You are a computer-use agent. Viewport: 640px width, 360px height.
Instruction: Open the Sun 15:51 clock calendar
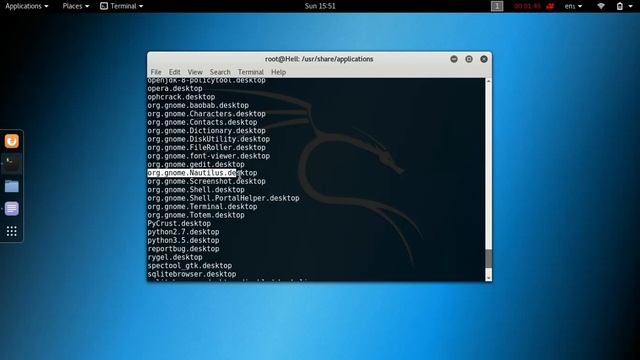pyautogui.click(x=320, y=6)
